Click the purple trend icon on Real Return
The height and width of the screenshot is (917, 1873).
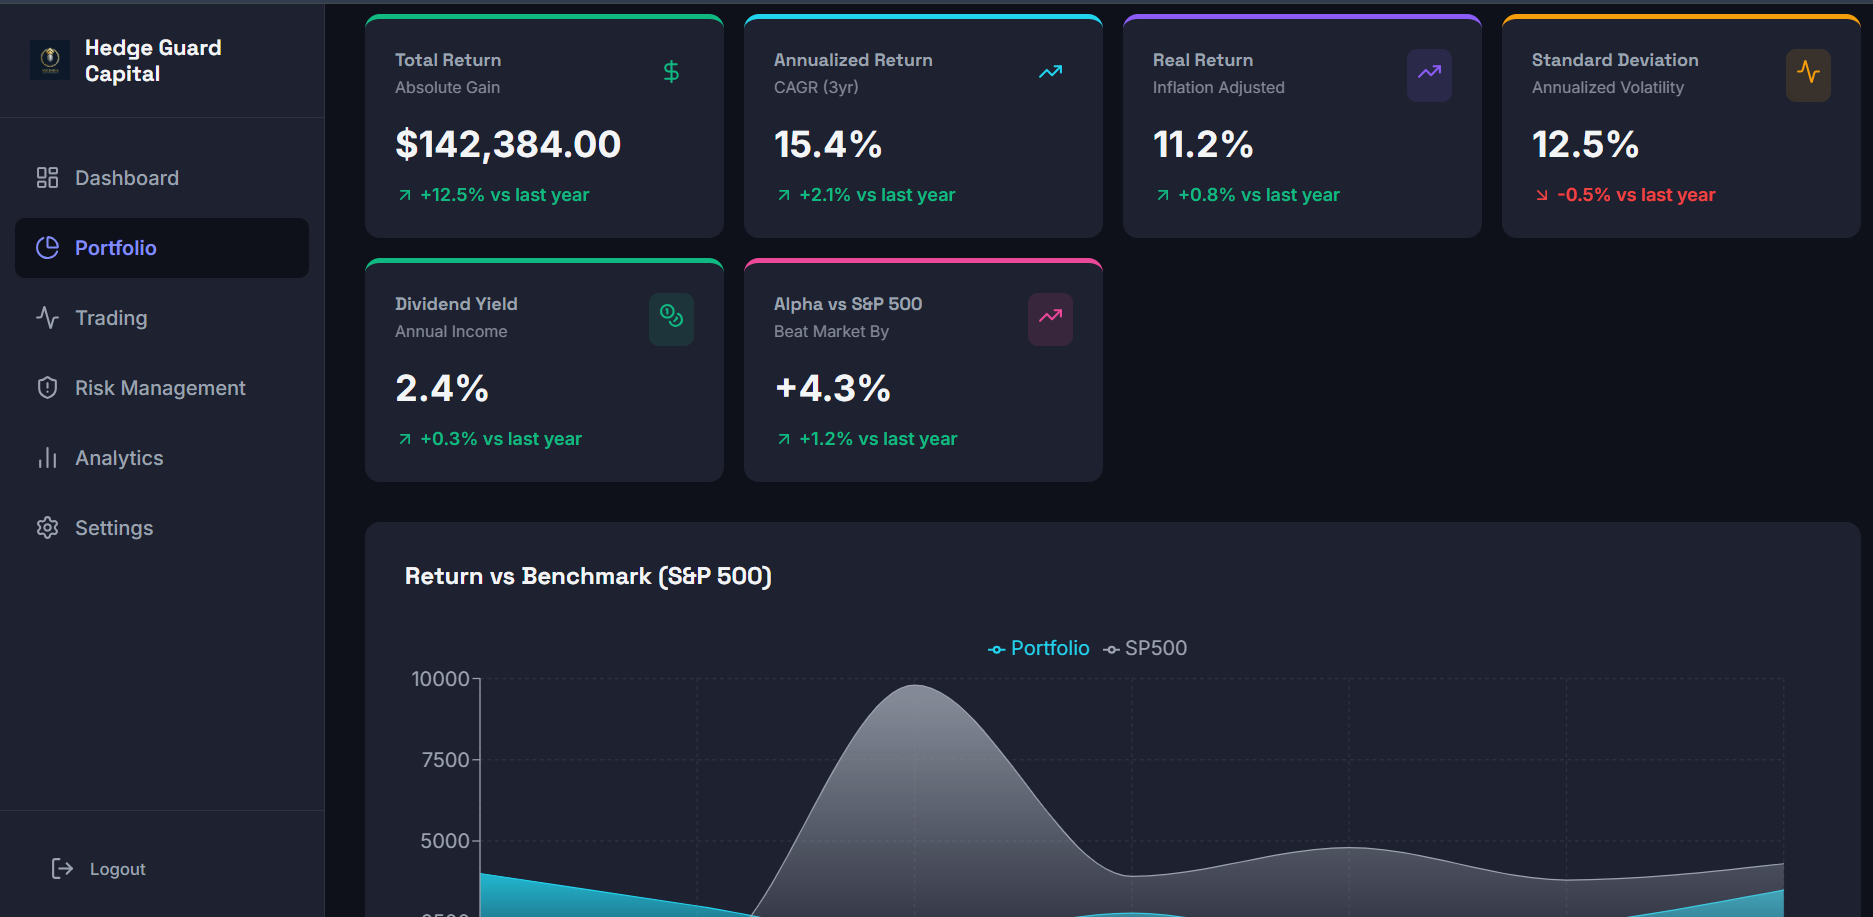(x=1429, y=75)
